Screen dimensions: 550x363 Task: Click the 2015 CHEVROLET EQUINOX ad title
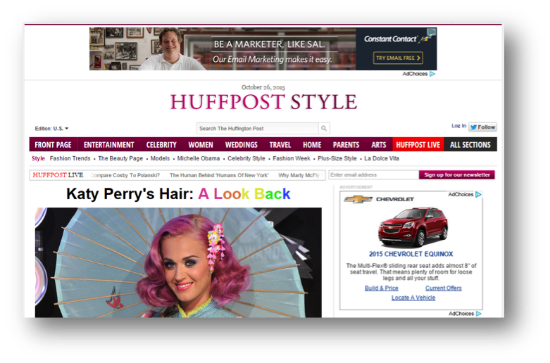[411, 254]
